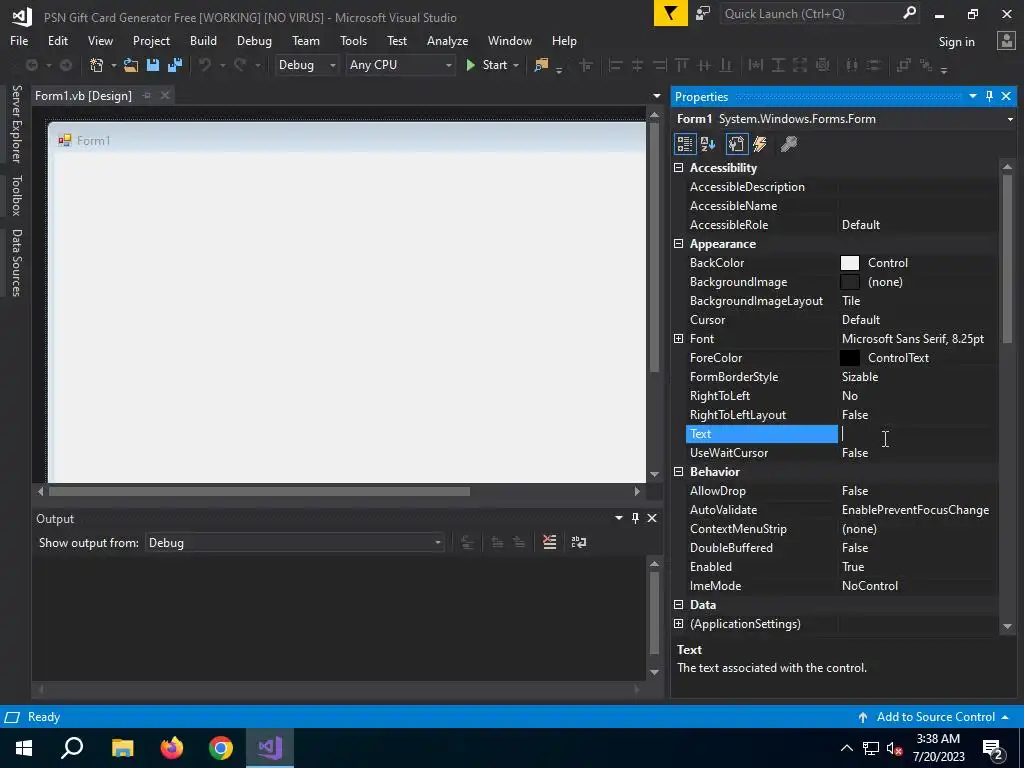
Task: Click the Redo arrow icon
Action: (240, 65)
